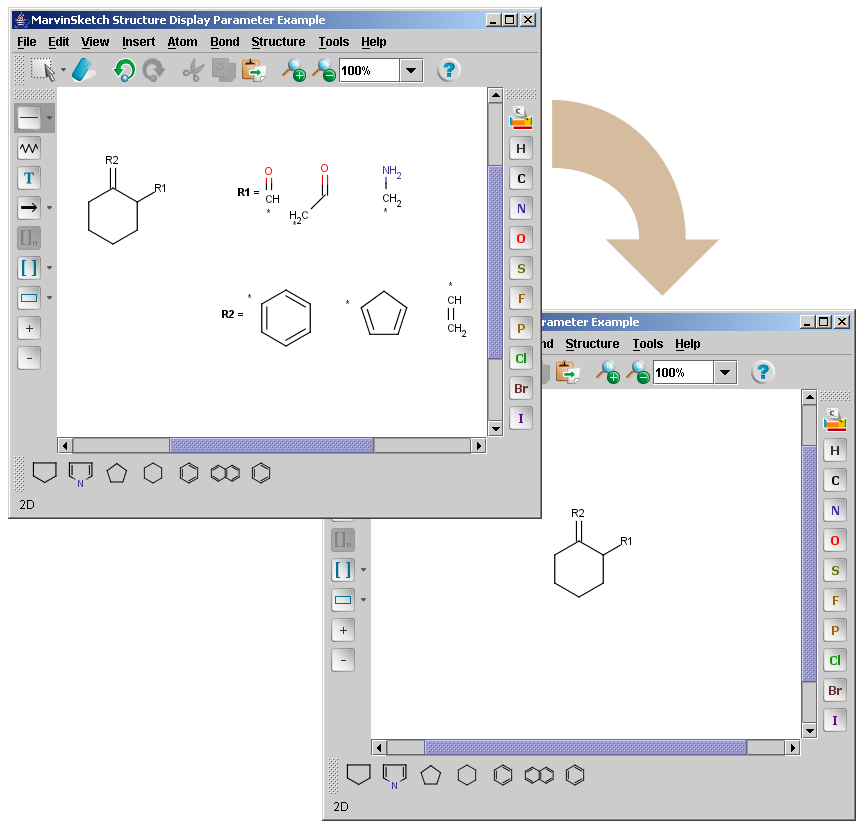The width and height of the screenshot is (864, 827).
Task: Select the chain drawing tool
Action: point(29,148)
